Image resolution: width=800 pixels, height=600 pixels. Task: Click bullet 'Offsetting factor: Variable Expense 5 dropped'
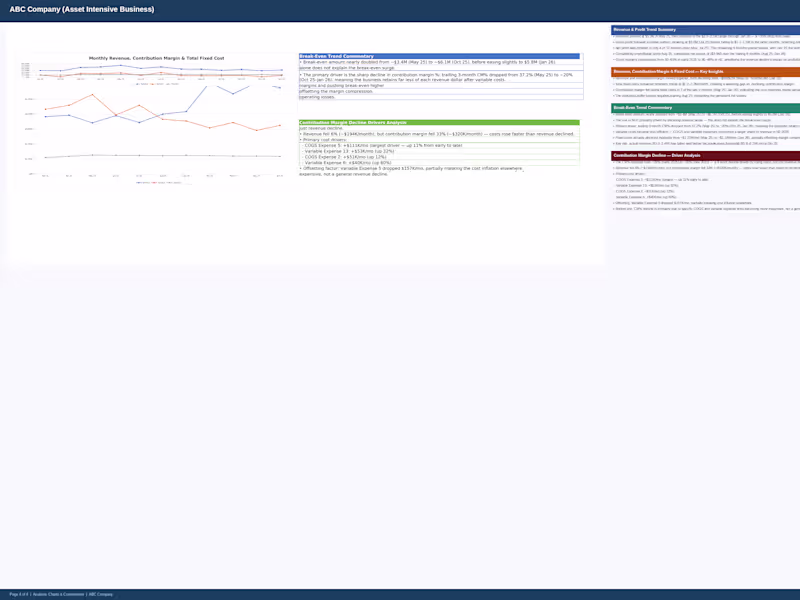pyautogui.click(x=411, y=168)
